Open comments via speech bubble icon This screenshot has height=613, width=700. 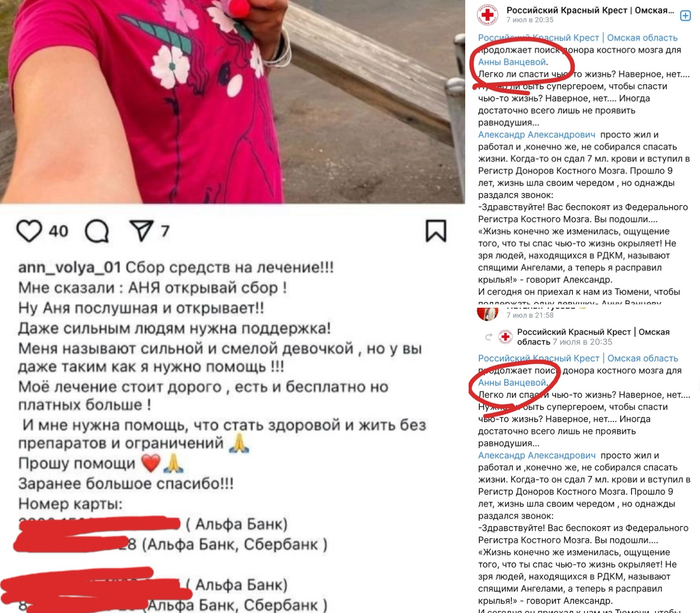97,231
